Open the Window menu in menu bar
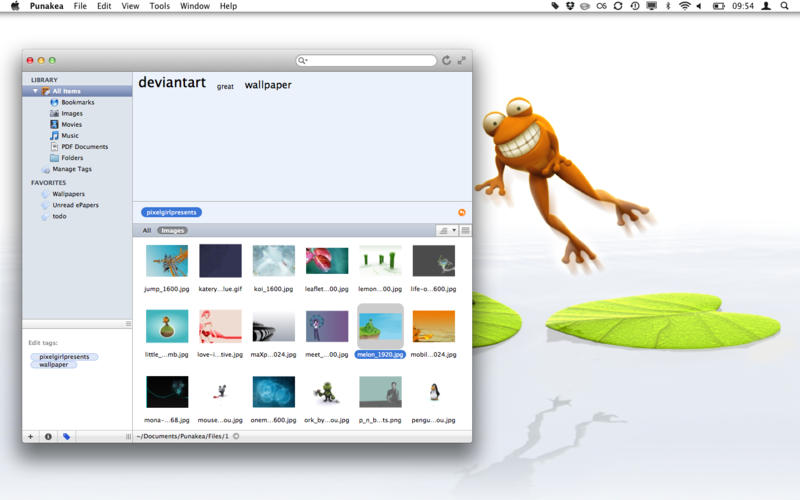 [x=194, y=6]
